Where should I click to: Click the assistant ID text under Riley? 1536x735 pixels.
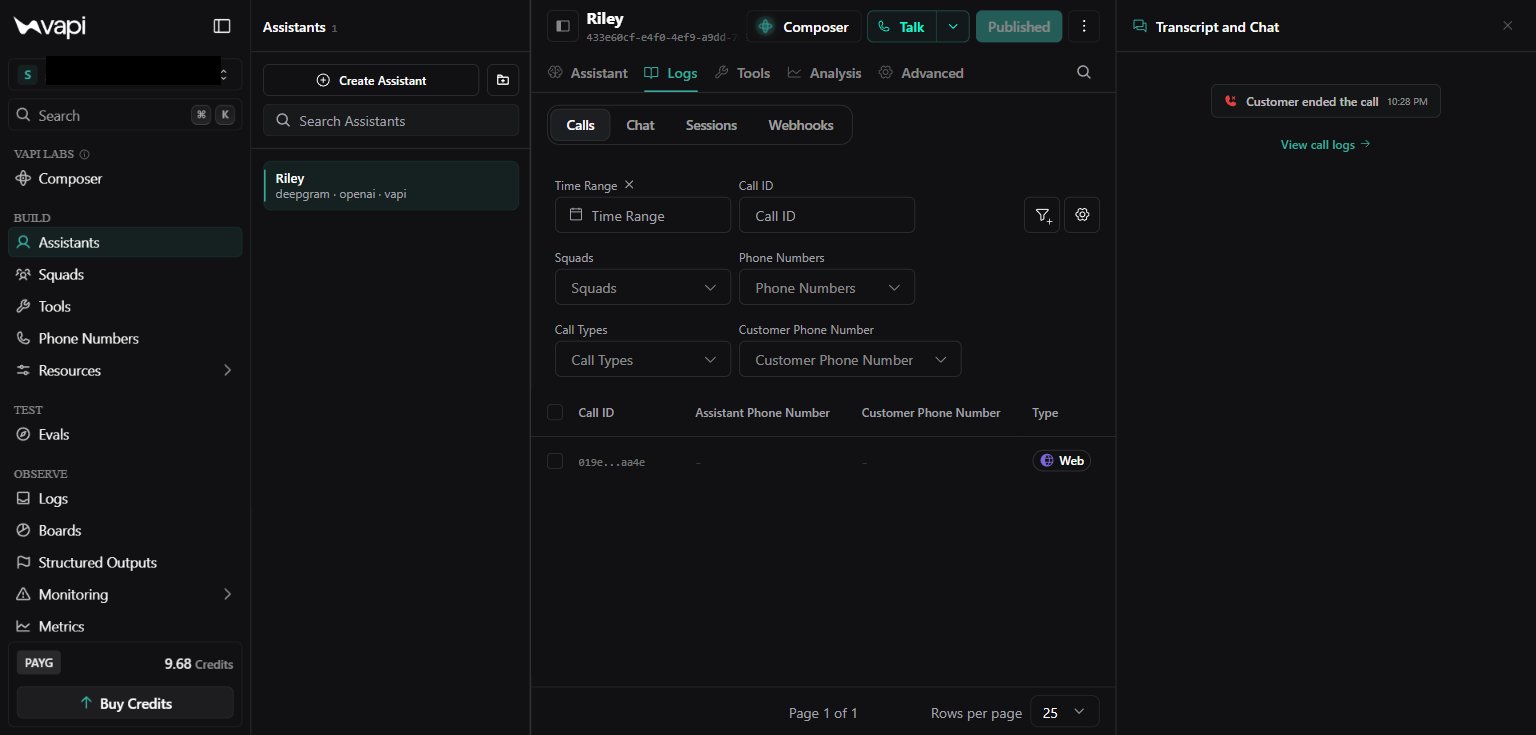tap(661, 37)
